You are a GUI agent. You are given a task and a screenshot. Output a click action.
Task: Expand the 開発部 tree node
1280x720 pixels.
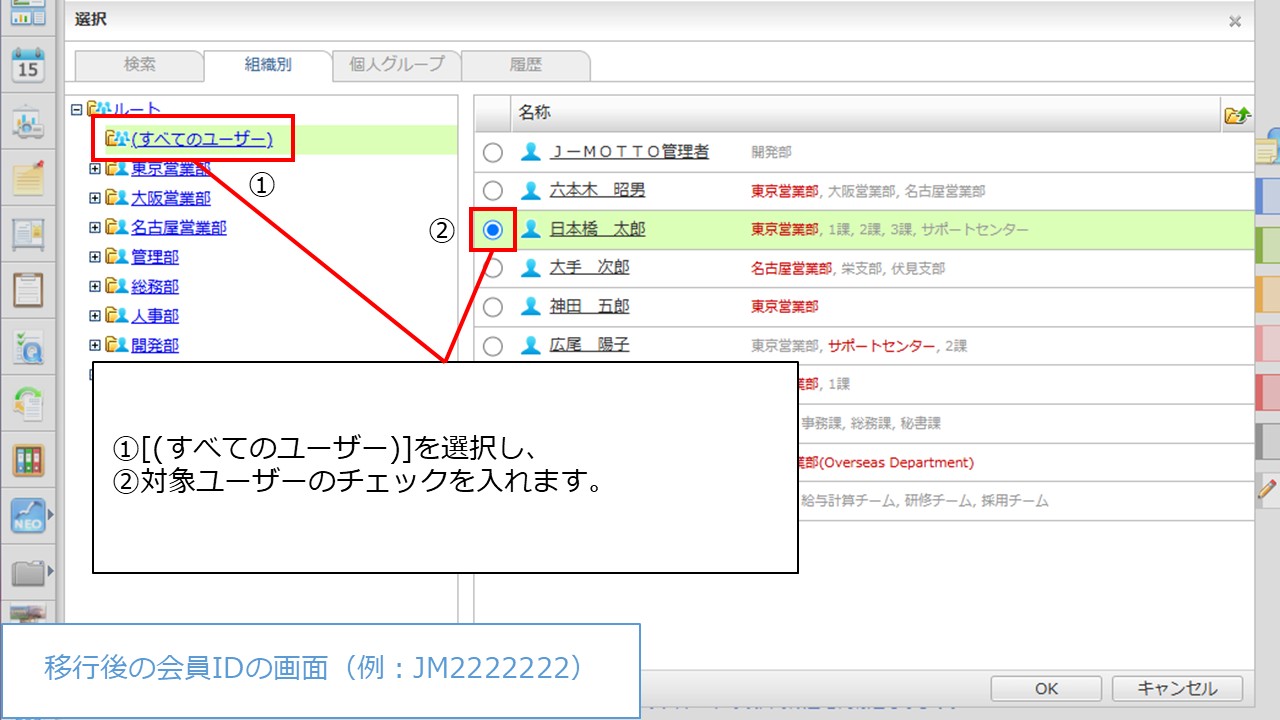click(x=95, y=346)
